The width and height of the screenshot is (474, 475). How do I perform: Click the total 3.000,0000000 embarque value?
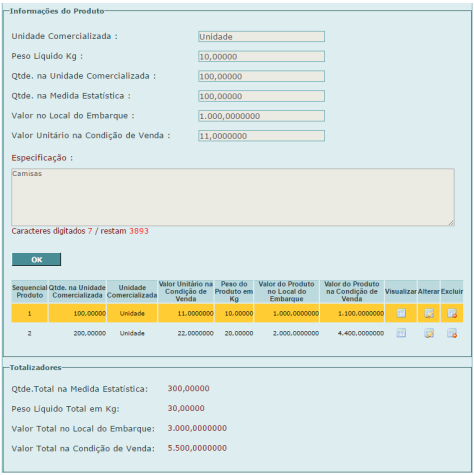point(197,428)
